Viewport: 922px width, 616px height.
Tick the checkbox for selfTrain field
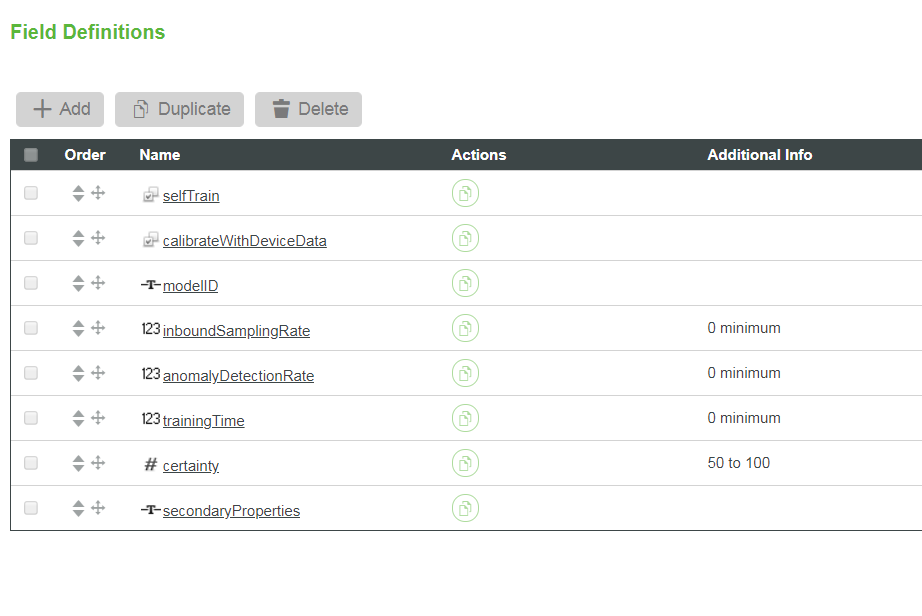pyautogui.click(x=31, y=193)
